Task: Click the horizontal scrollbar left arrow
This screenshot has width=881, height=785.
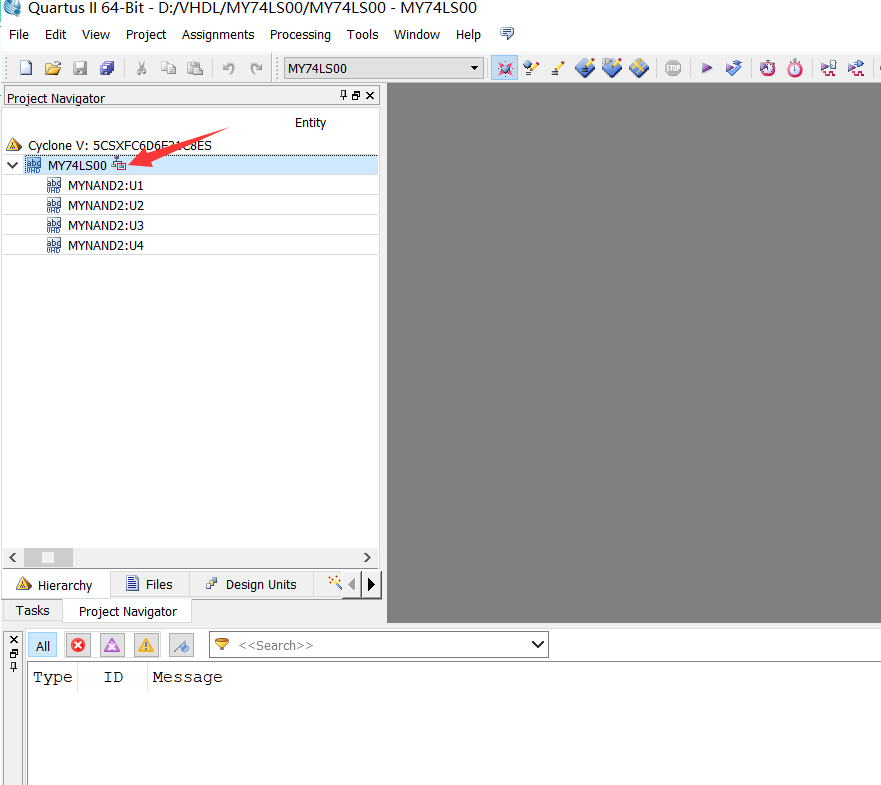Action: tap(13, 557)
